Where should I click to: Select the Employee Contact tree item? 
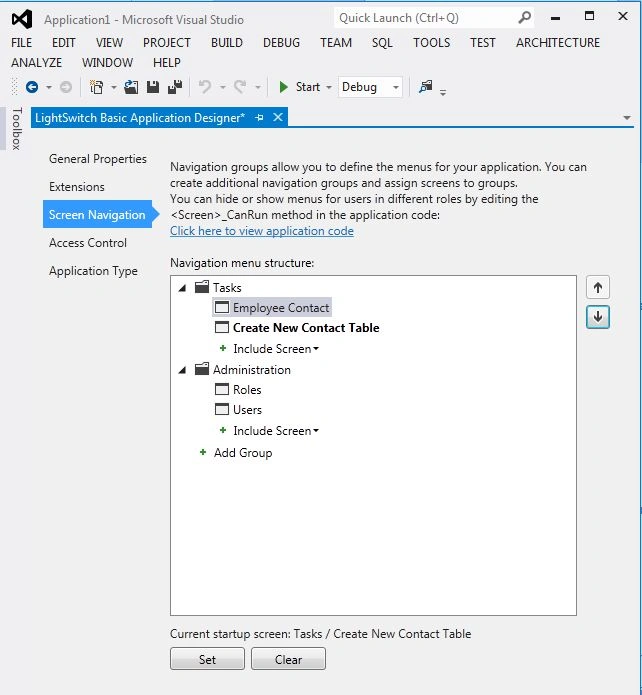[281, 307]
